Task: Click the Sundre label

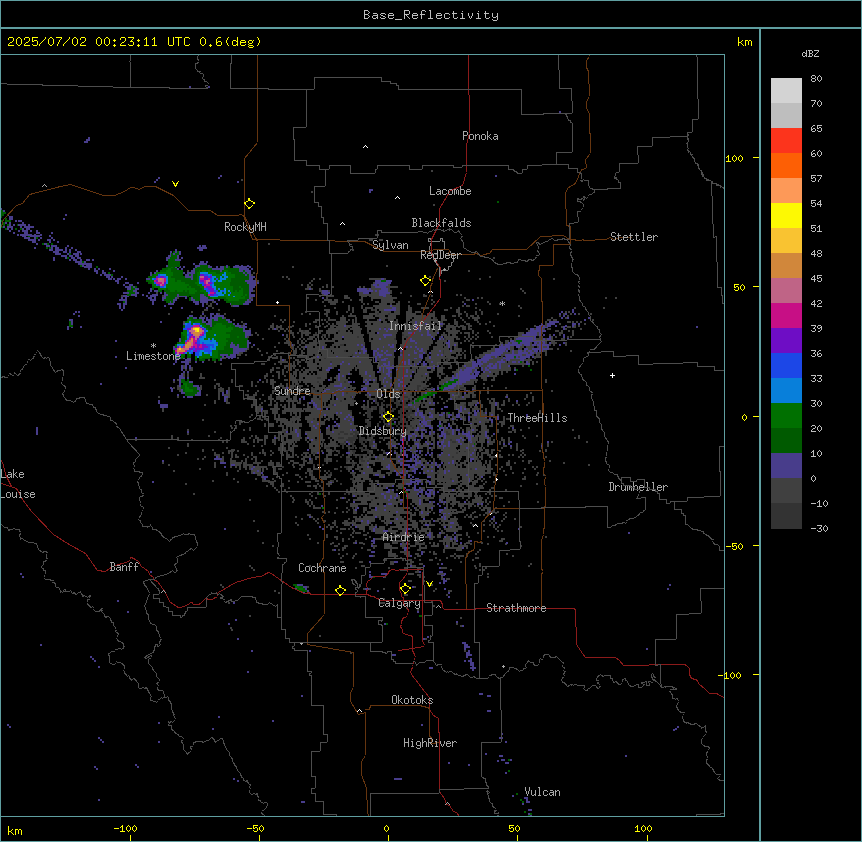Action: [292, 391]
